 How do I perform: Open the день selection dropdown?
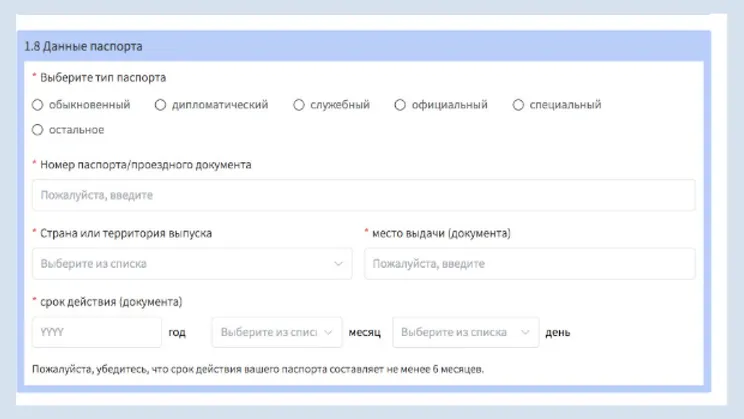click(x=465, y=332)
